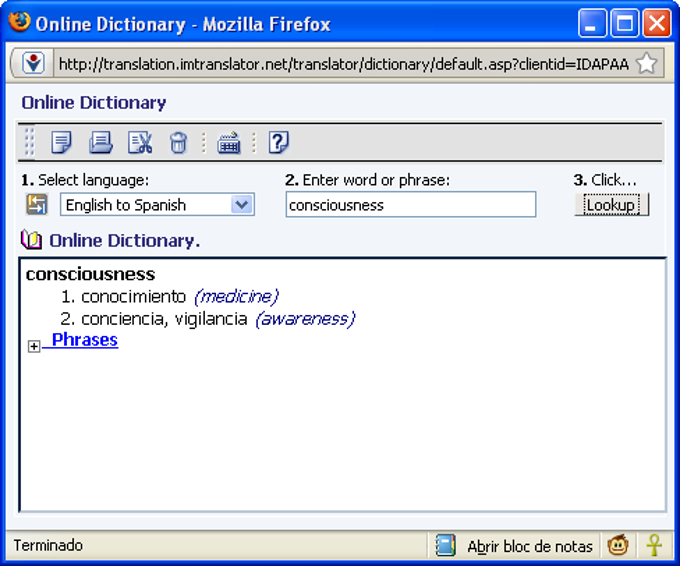
Task: Click the Enter word or phrase label
Action: [x=376, y=180]
